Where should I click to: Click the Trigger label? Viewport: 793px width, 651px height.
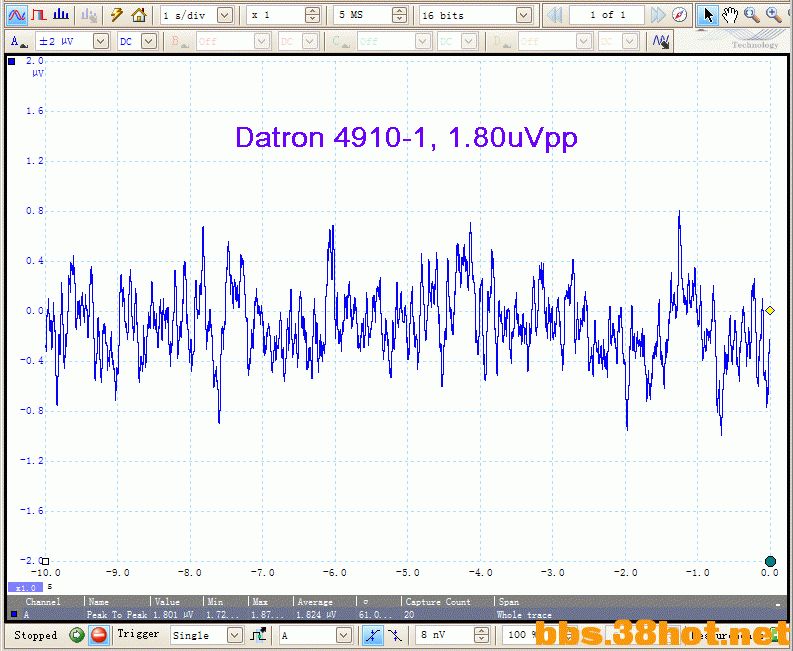tap(138, 634)
